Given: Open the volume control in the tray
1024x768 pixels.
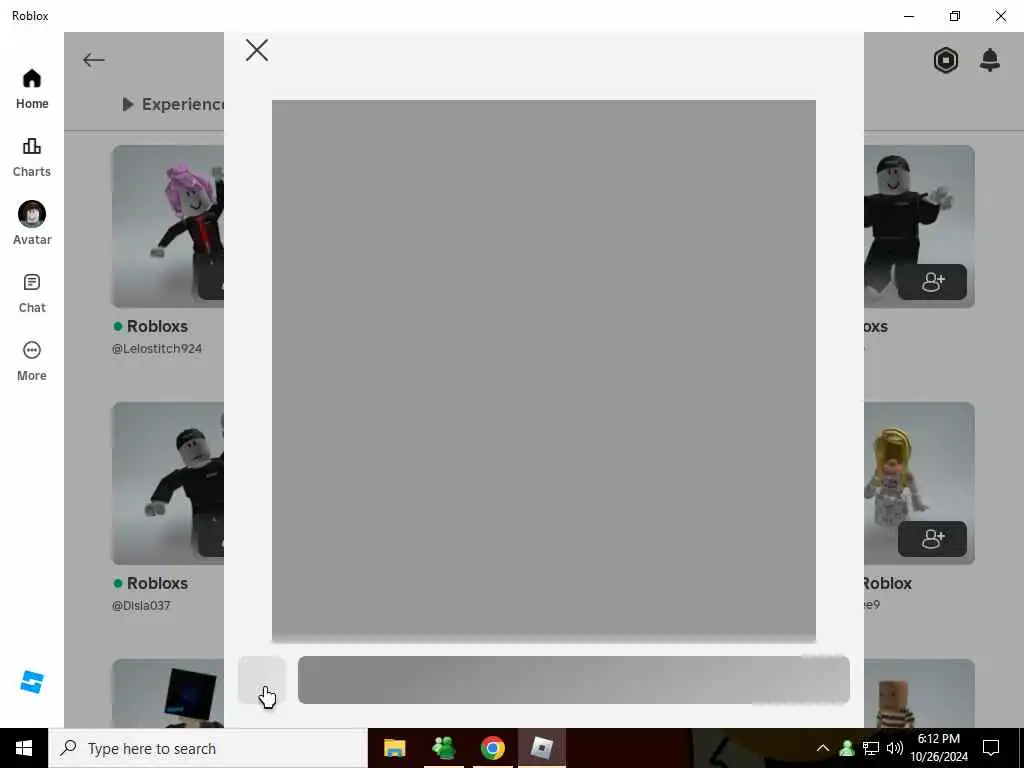Looking at the screenshot, I should point(895,748).
